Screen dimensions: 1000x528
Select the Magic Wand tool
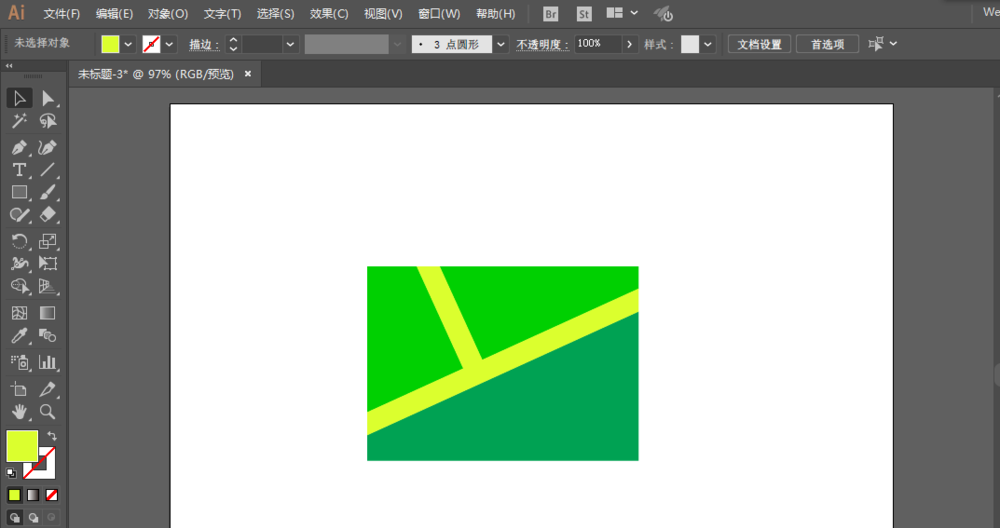click(x=19, y=121)
